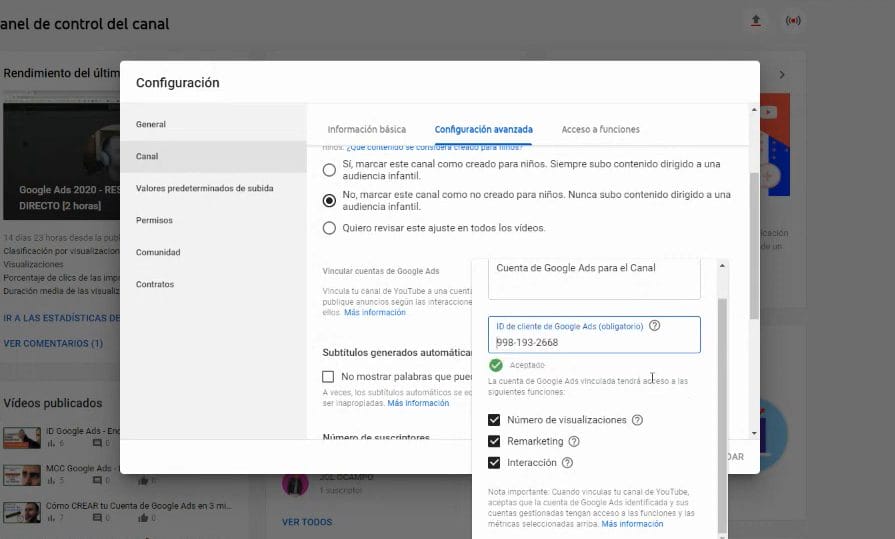The width and height of the screenshot is (895, 539).
Task: Click Más información link under Vincular cuentas
Action: [374, 312]
